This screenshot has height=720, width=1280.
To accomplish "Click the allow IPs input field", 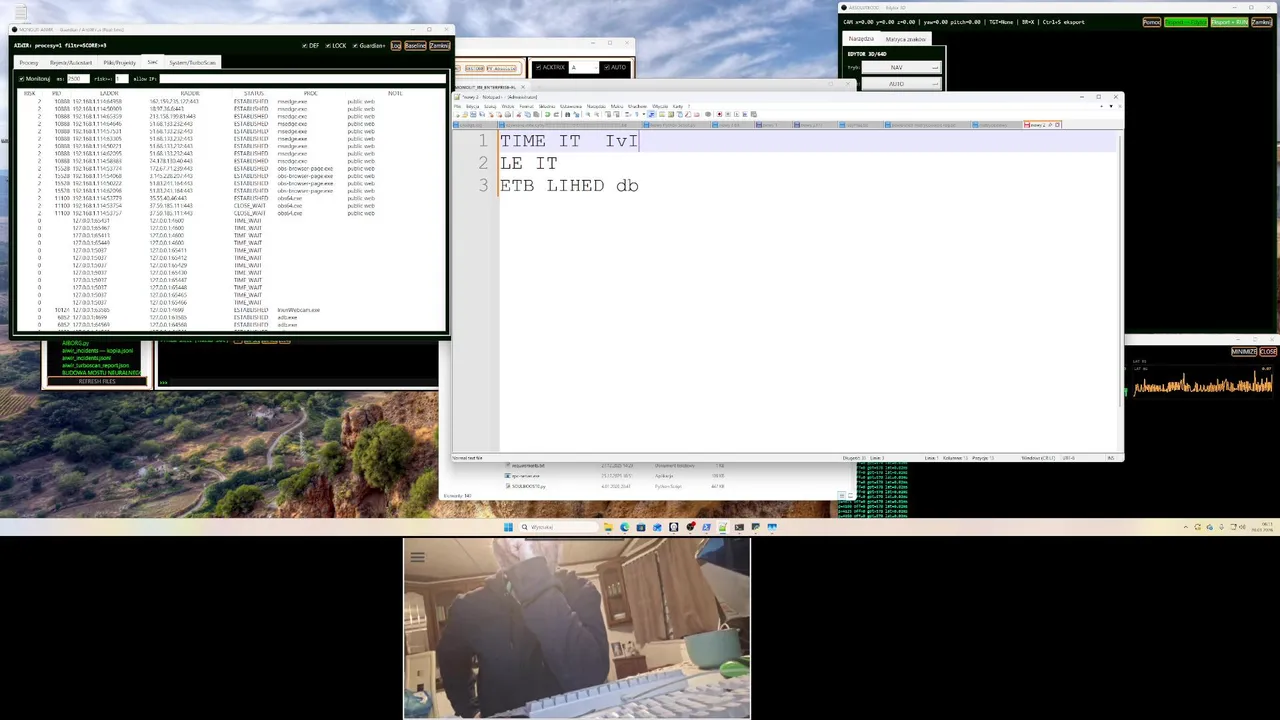I will [301, 78].
